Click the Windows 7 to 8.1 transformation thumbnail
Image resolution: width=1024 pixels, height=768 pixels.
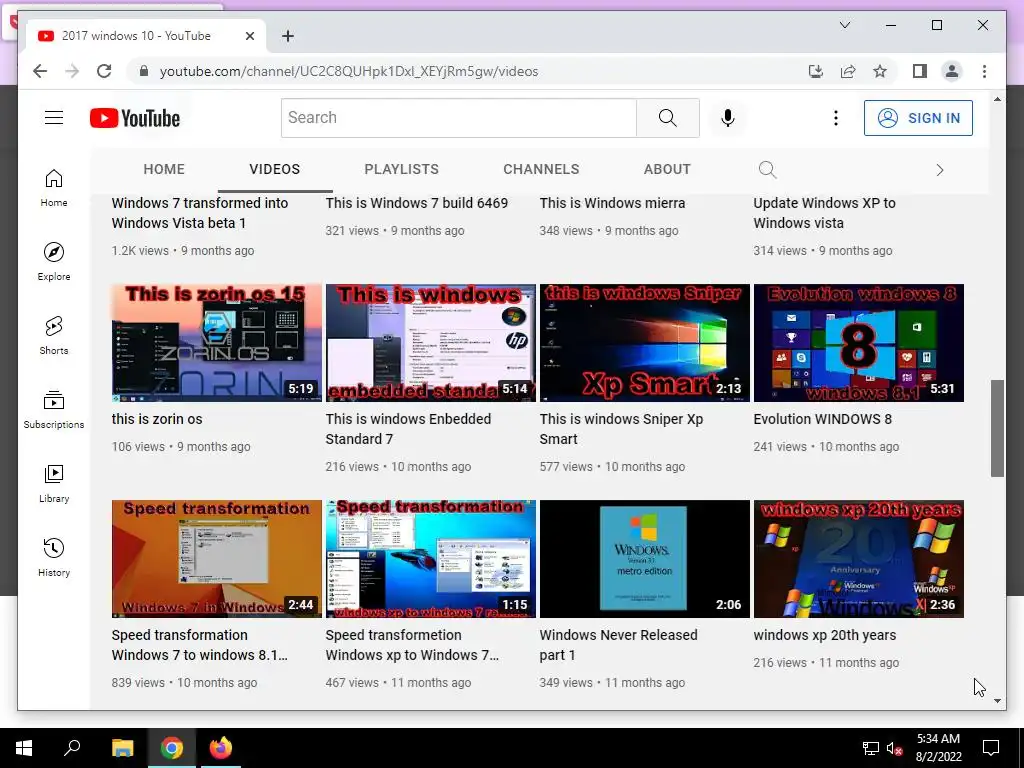coord(217,559)
